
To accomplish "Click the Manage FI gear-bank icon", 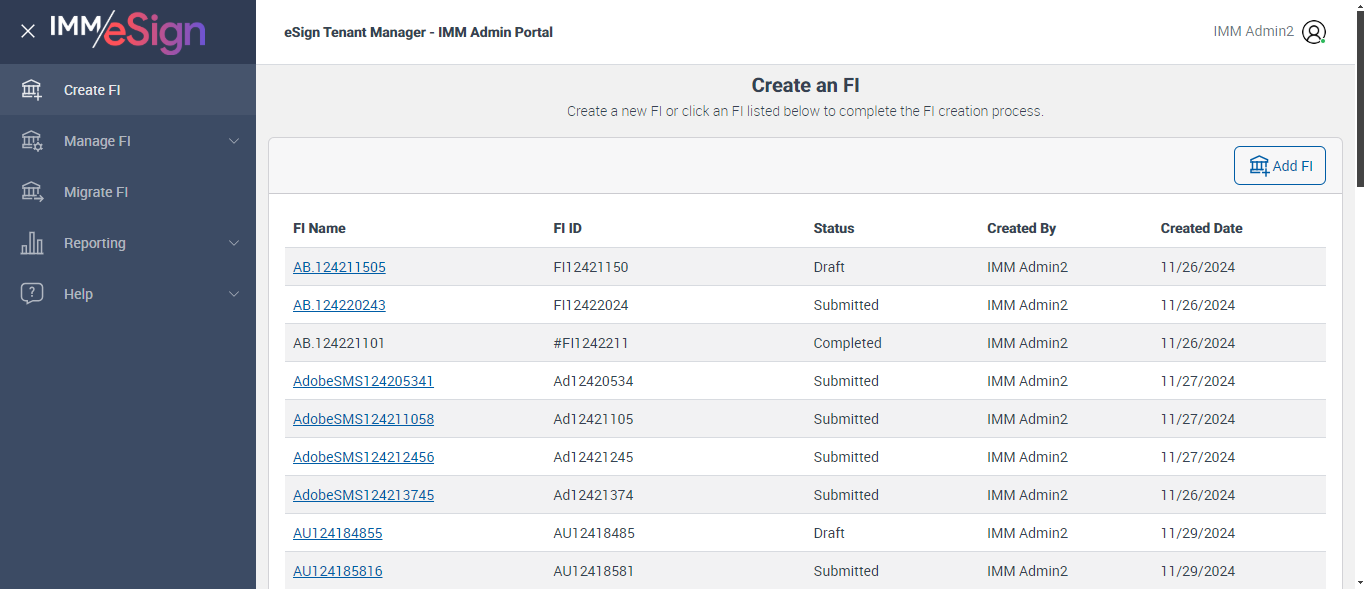I will pos(32,141).
